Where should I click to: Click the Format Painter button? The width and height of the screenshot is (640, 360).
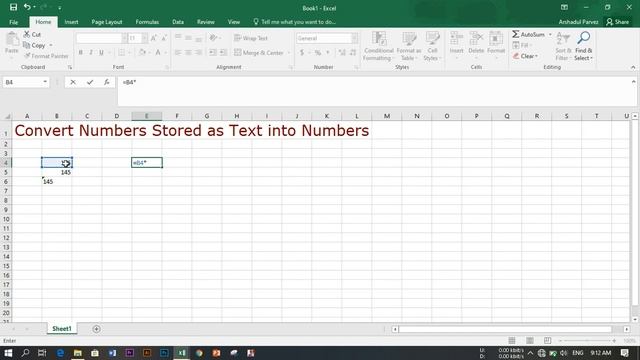(46, 56)
